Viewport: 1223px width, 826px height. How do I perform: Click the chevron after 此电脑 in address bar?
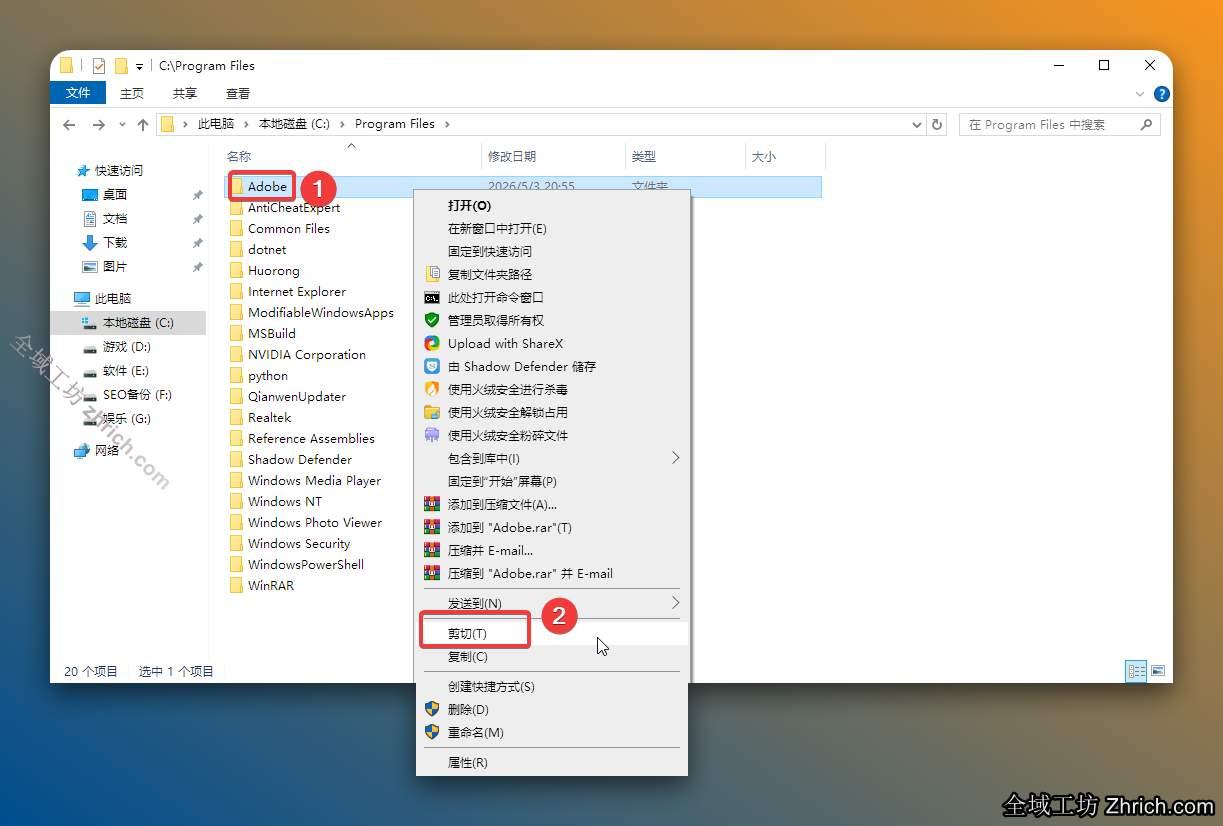(x=246, y=125)
